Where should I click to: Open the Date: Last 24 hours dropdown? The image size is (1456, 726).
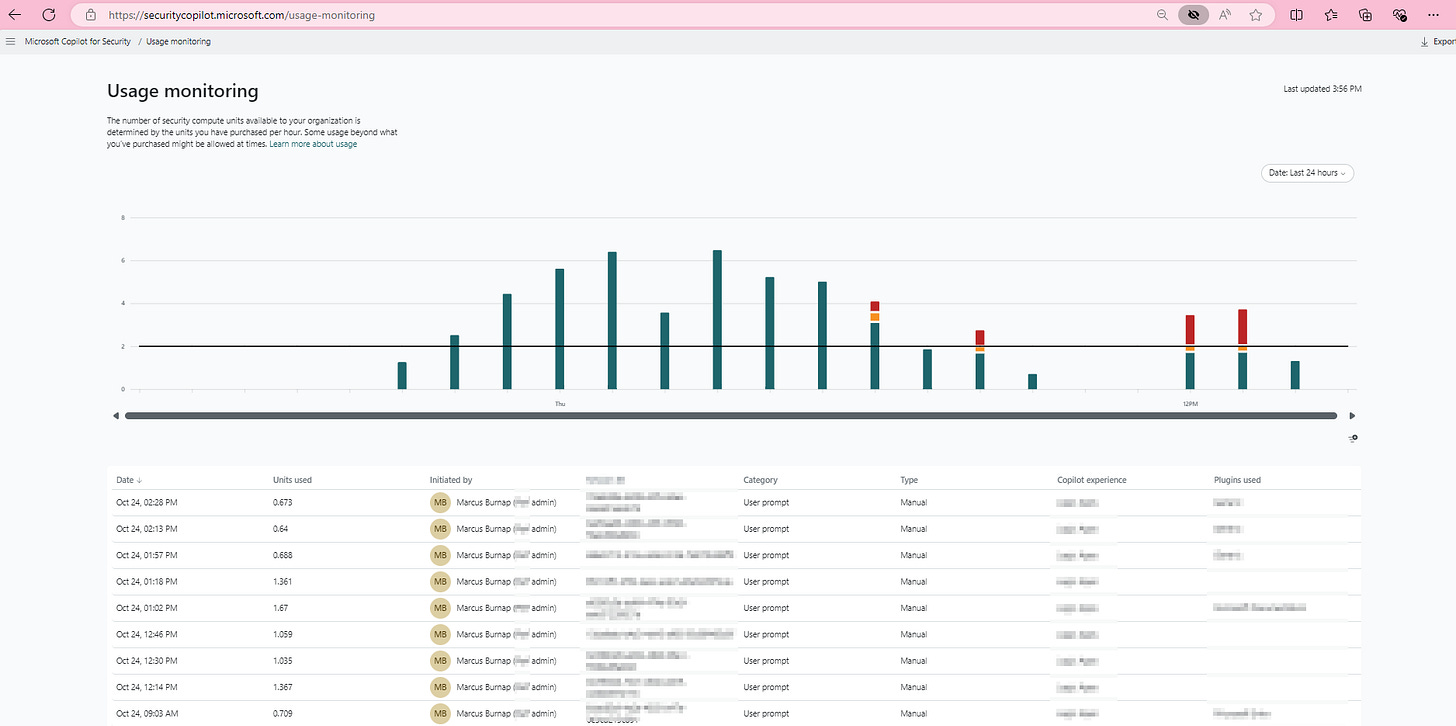pos(1307,173)
